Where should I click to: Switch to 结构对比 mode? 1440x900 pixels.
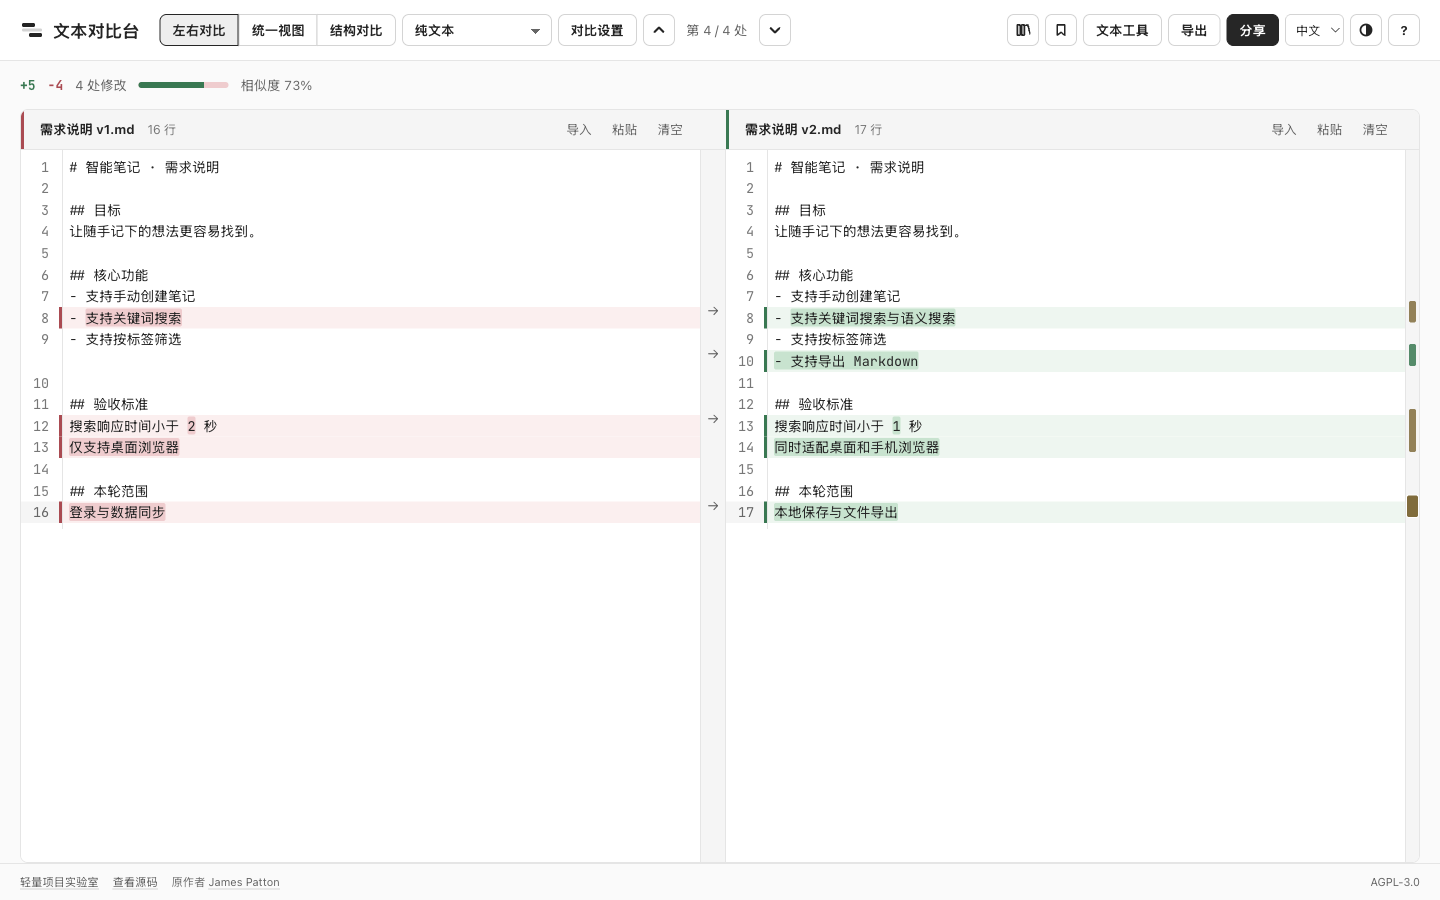point(356,30)
